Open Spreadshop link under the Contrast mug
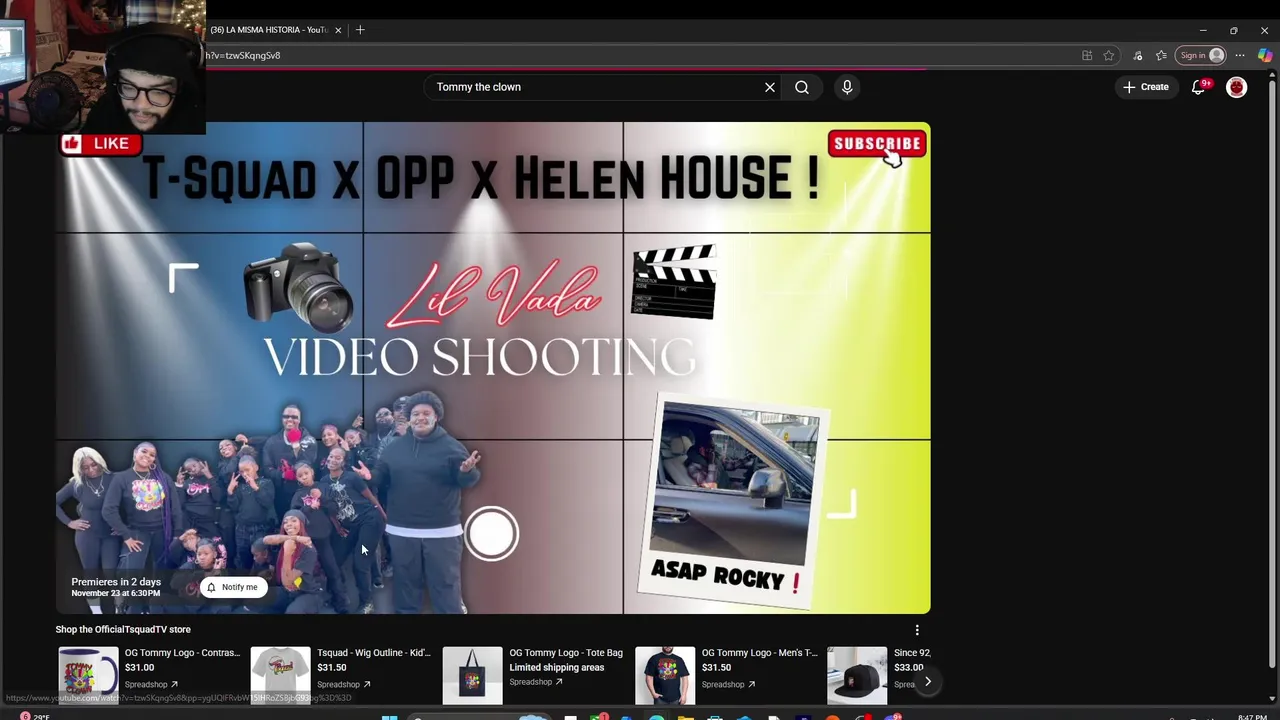Viewport: 1280px width, 720px height. click(x=151, y=685)
